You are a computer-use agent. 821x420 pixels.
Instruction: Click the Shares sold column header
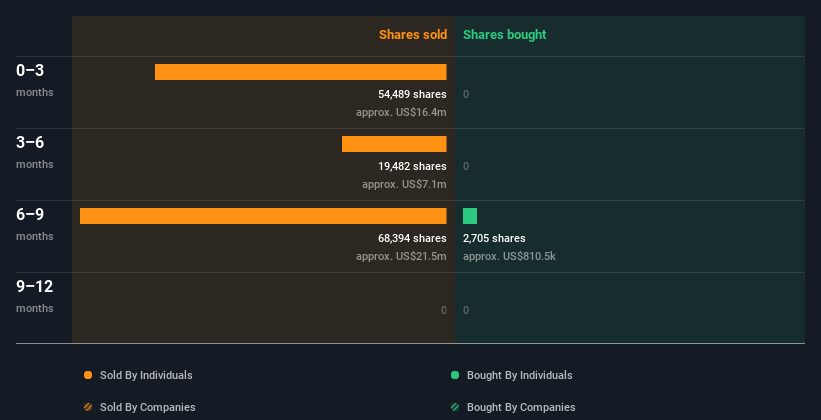click(x=413, y=35)
